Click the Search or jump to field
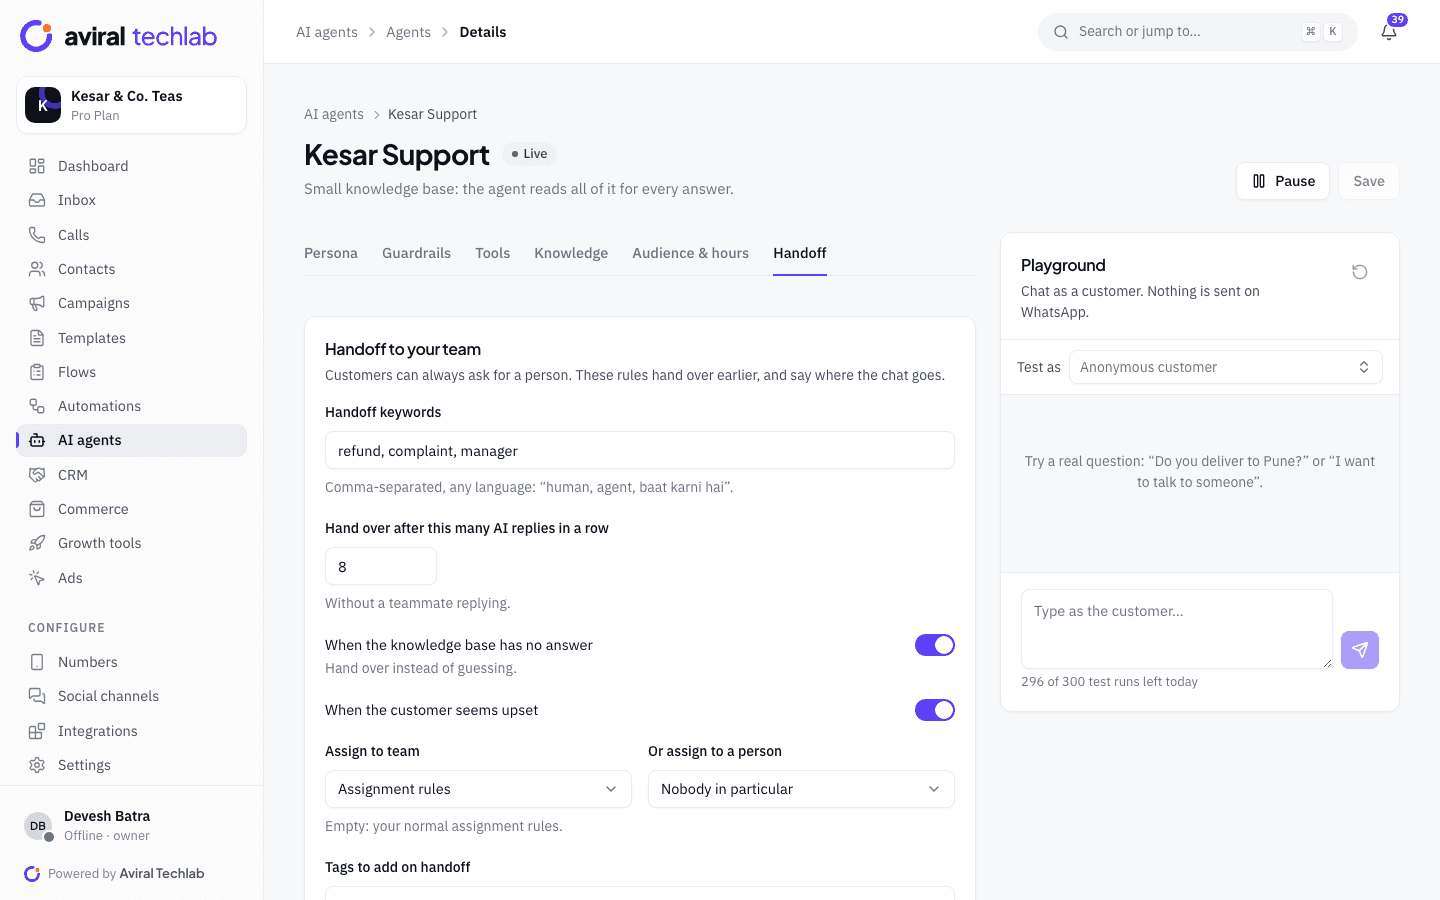Screen dimensions: 1440x900 coord(1198,32)
